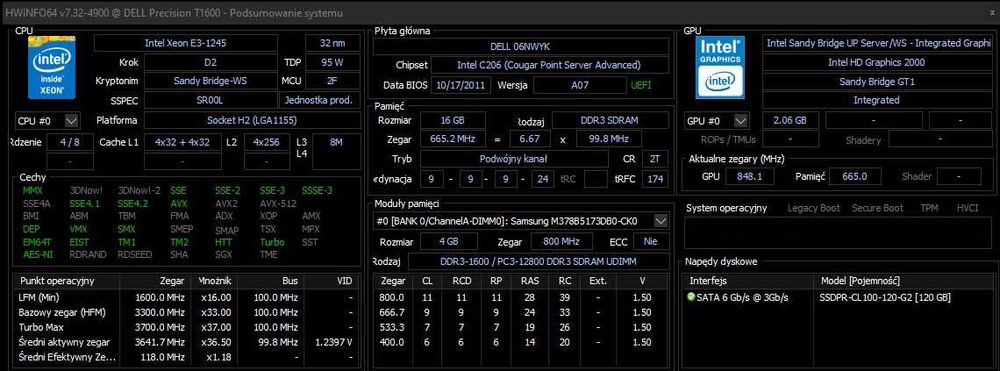Click the Turbo feature label
Viewport: 1000px width, 371px height.
272,242
